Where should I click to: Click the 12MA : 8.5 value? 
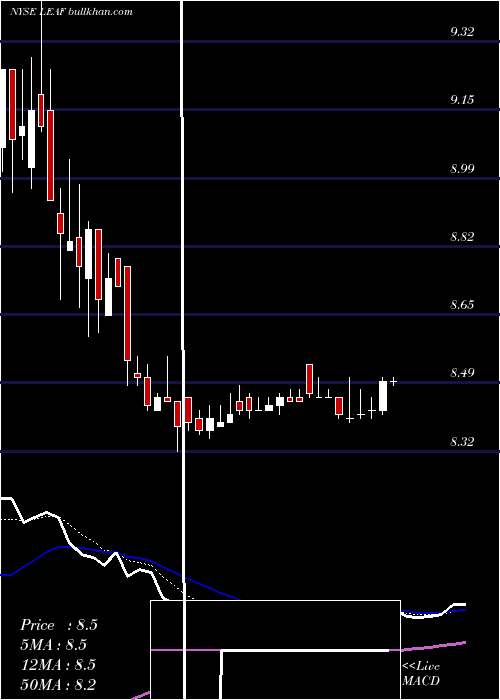coord(58,665)
